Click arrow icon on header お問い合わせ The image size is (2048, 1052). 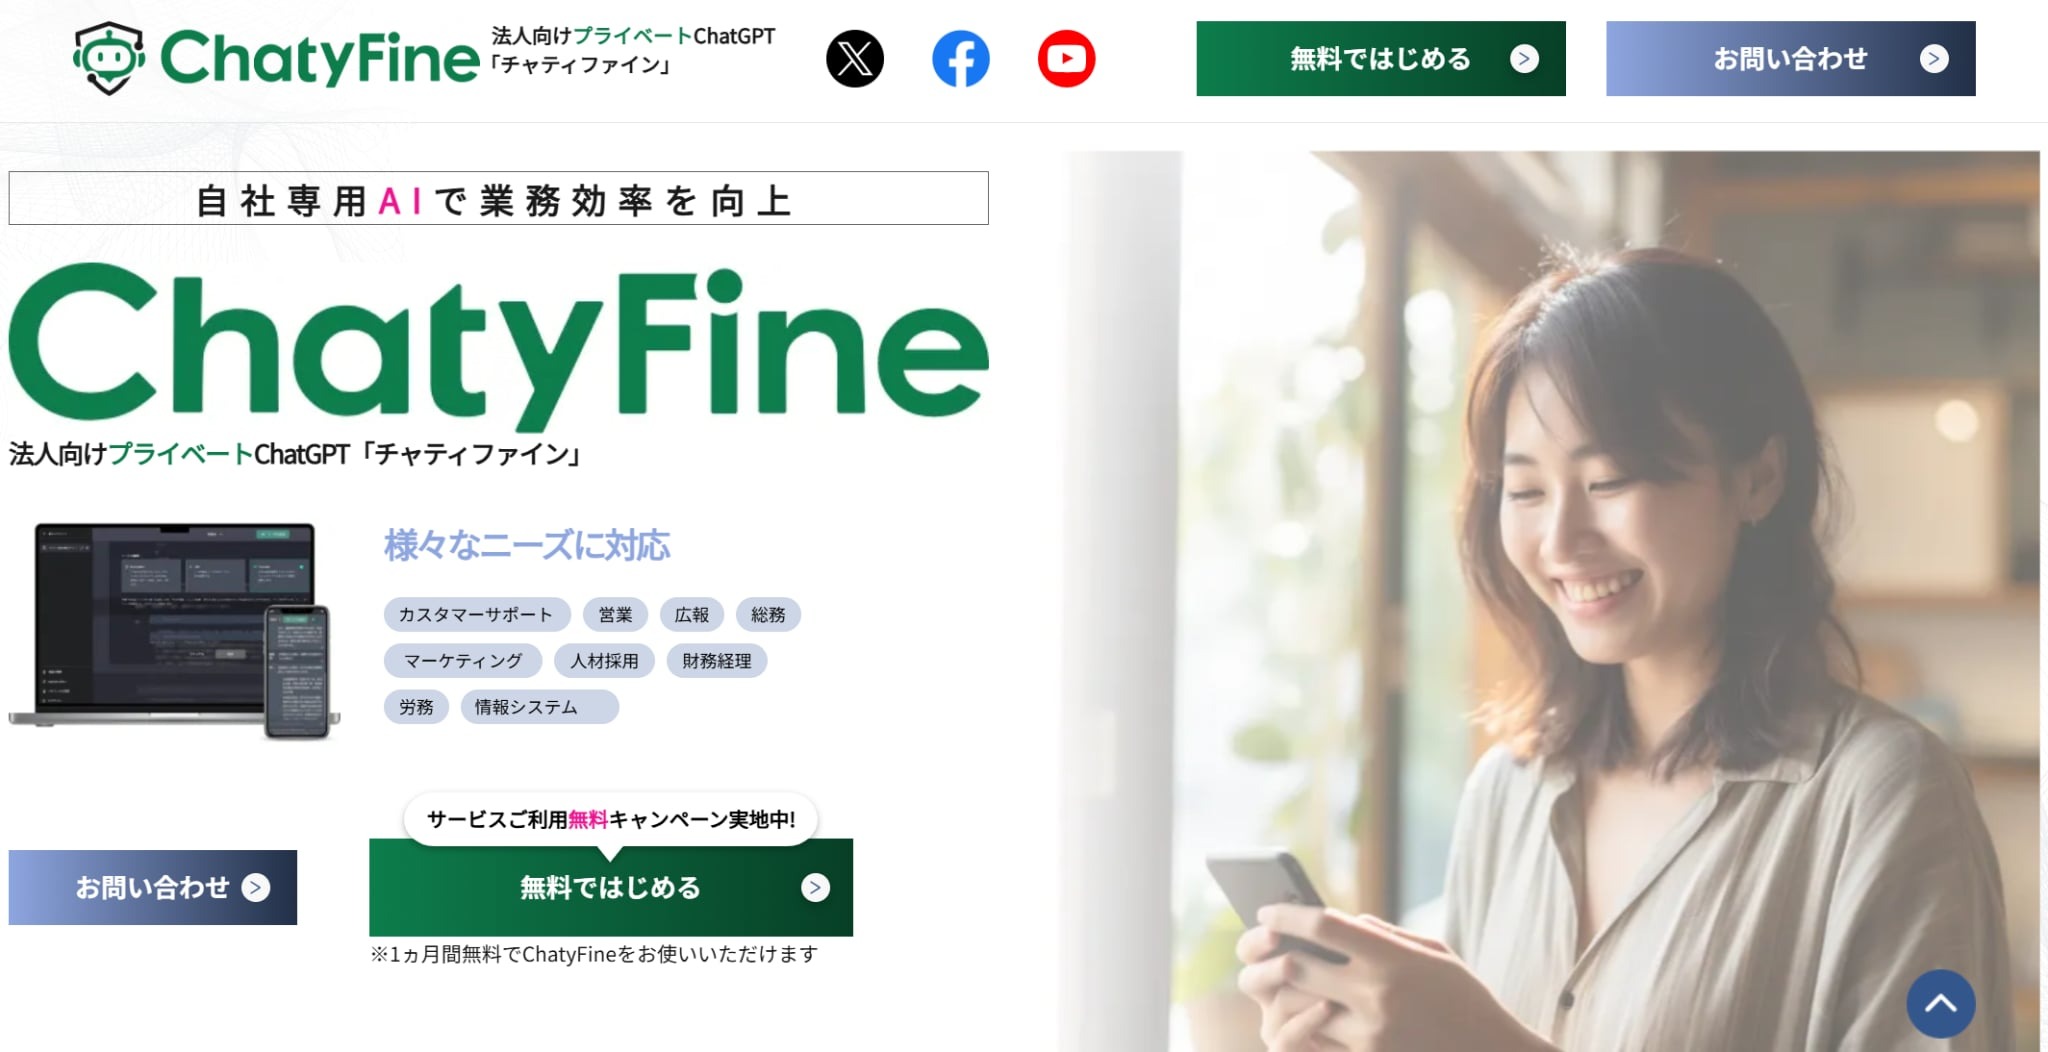click(1934, 59)
